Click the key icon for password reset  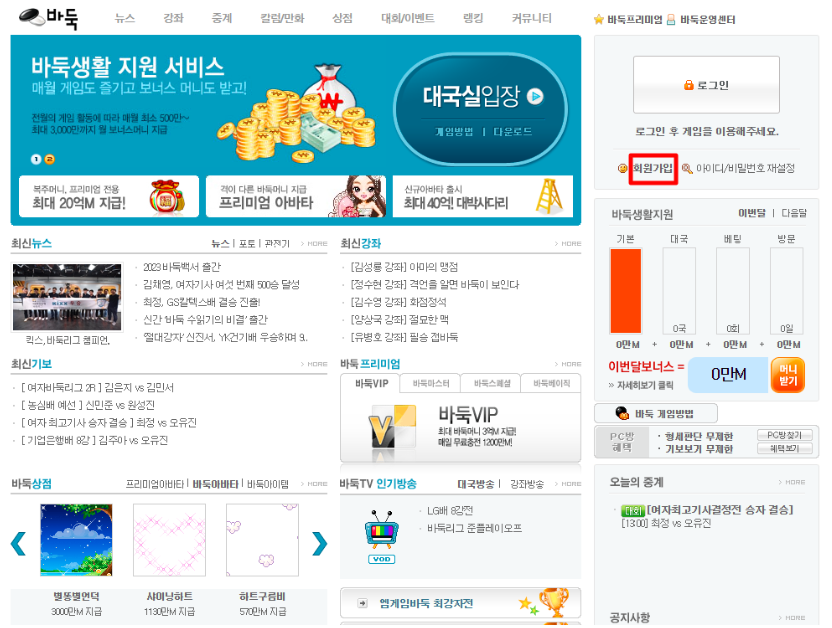click(687, 168)
